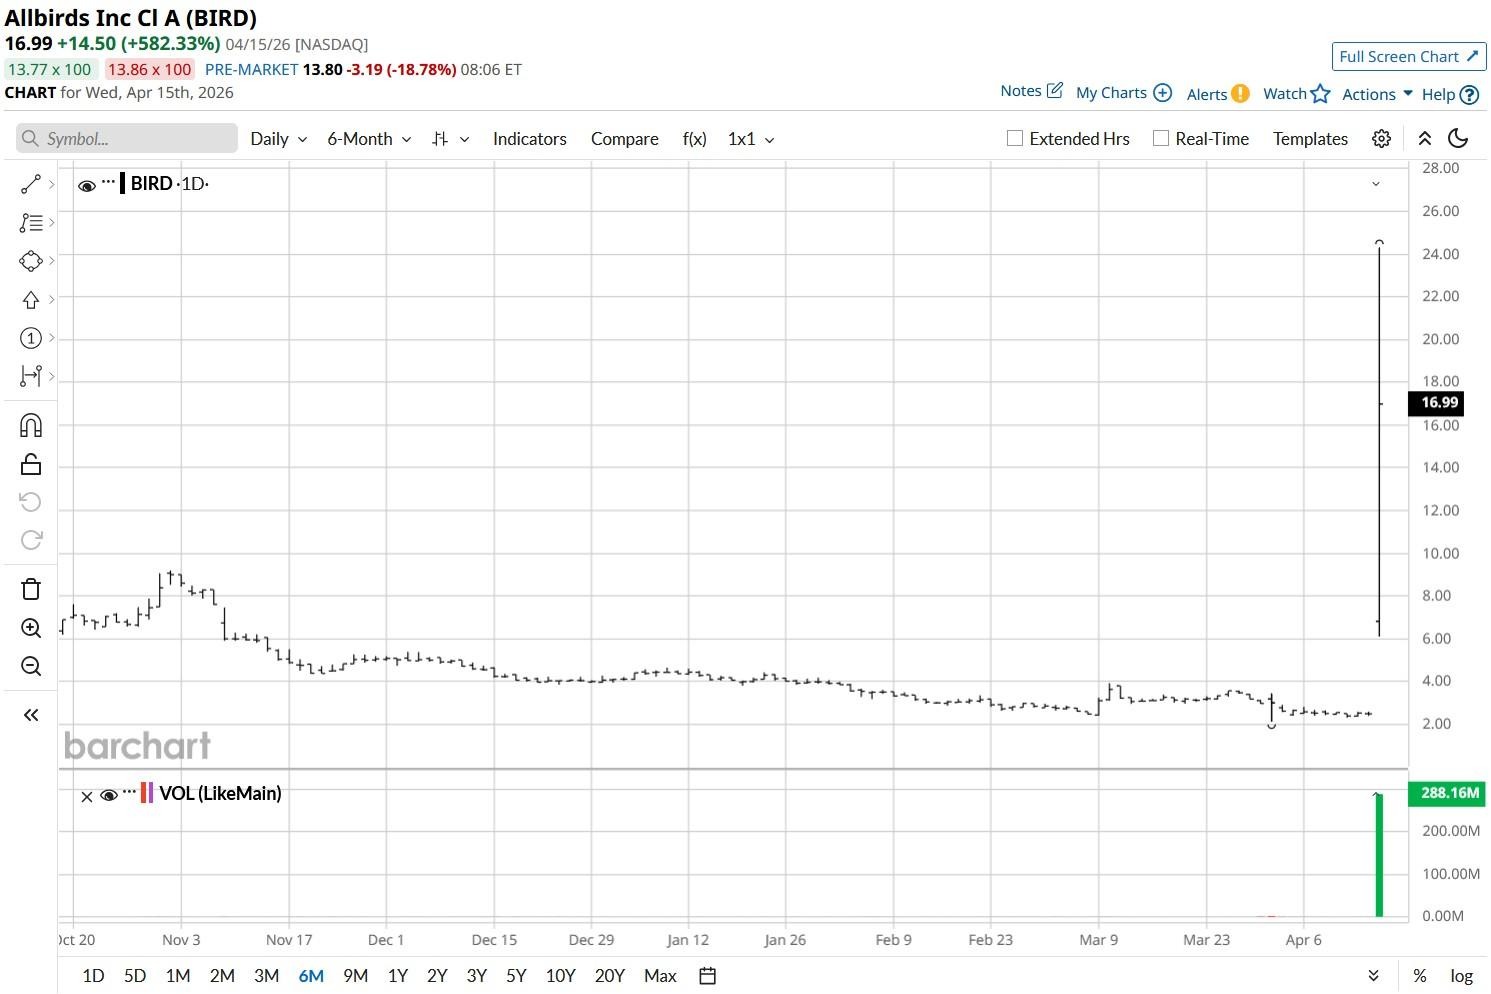Image resolution: width=1491 pixels, height=994 pixels.
Task: Open Alerts warning icon
Action: (x=1240, y=94)
